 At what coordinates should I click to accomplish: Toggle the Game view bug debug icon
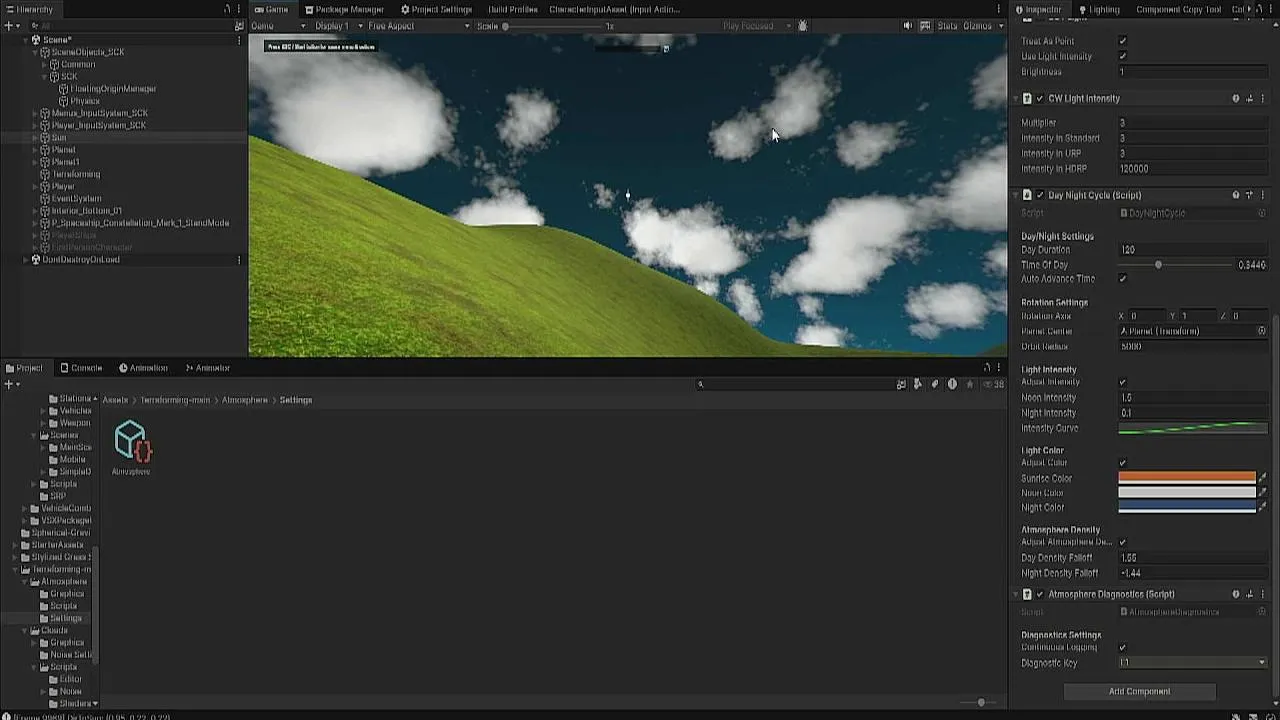(x=802, y=26)
